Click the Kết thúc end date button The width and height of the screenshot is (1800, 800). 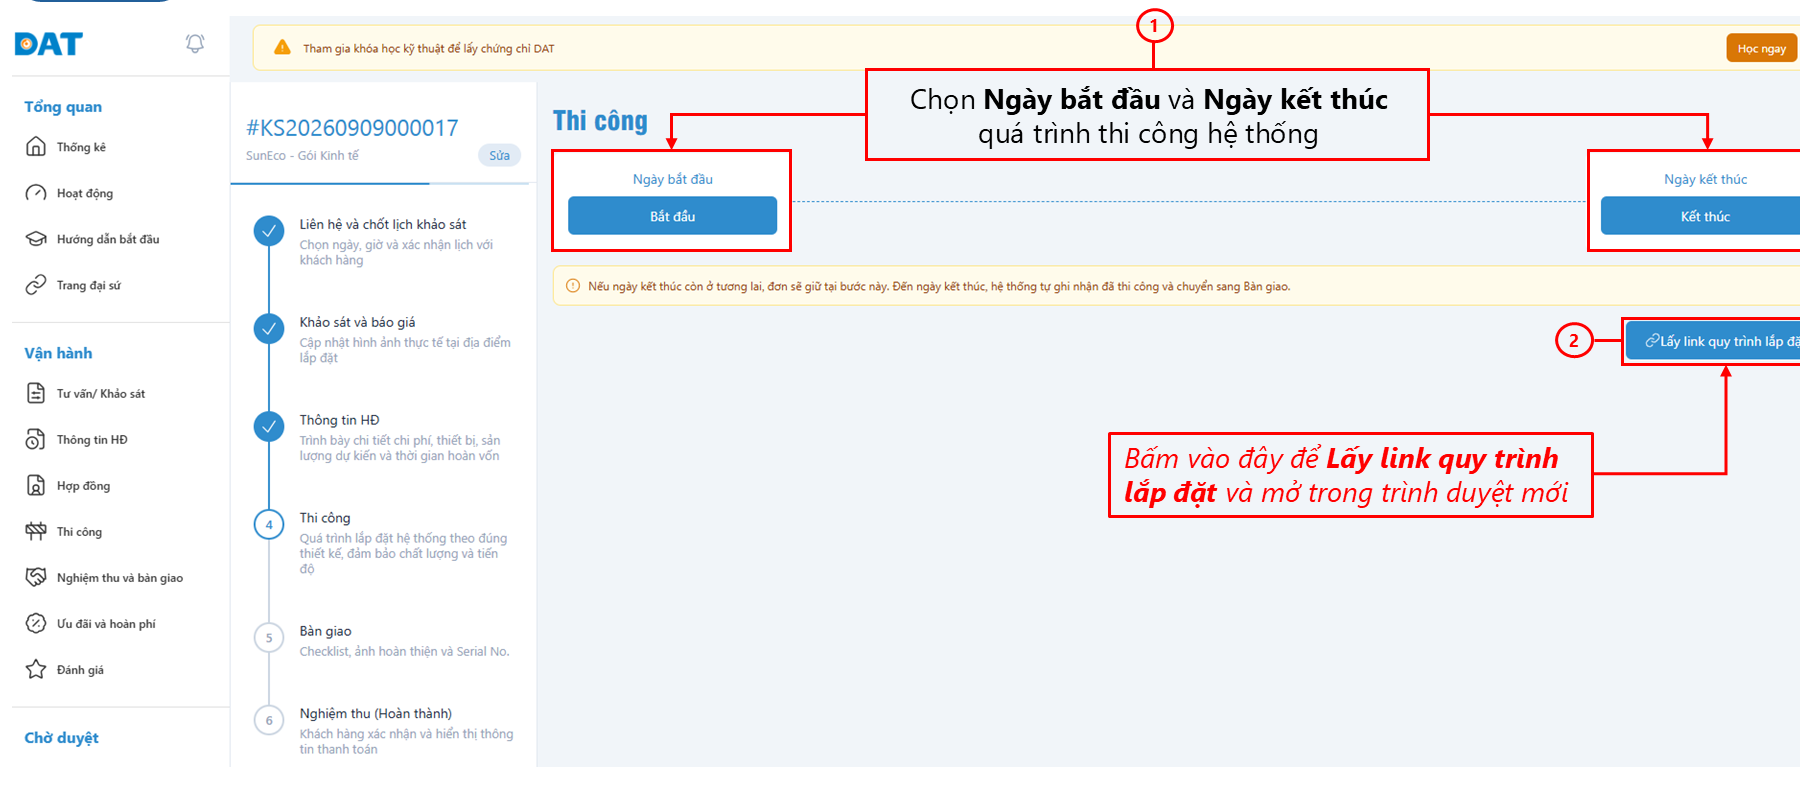coord(1700,216)
